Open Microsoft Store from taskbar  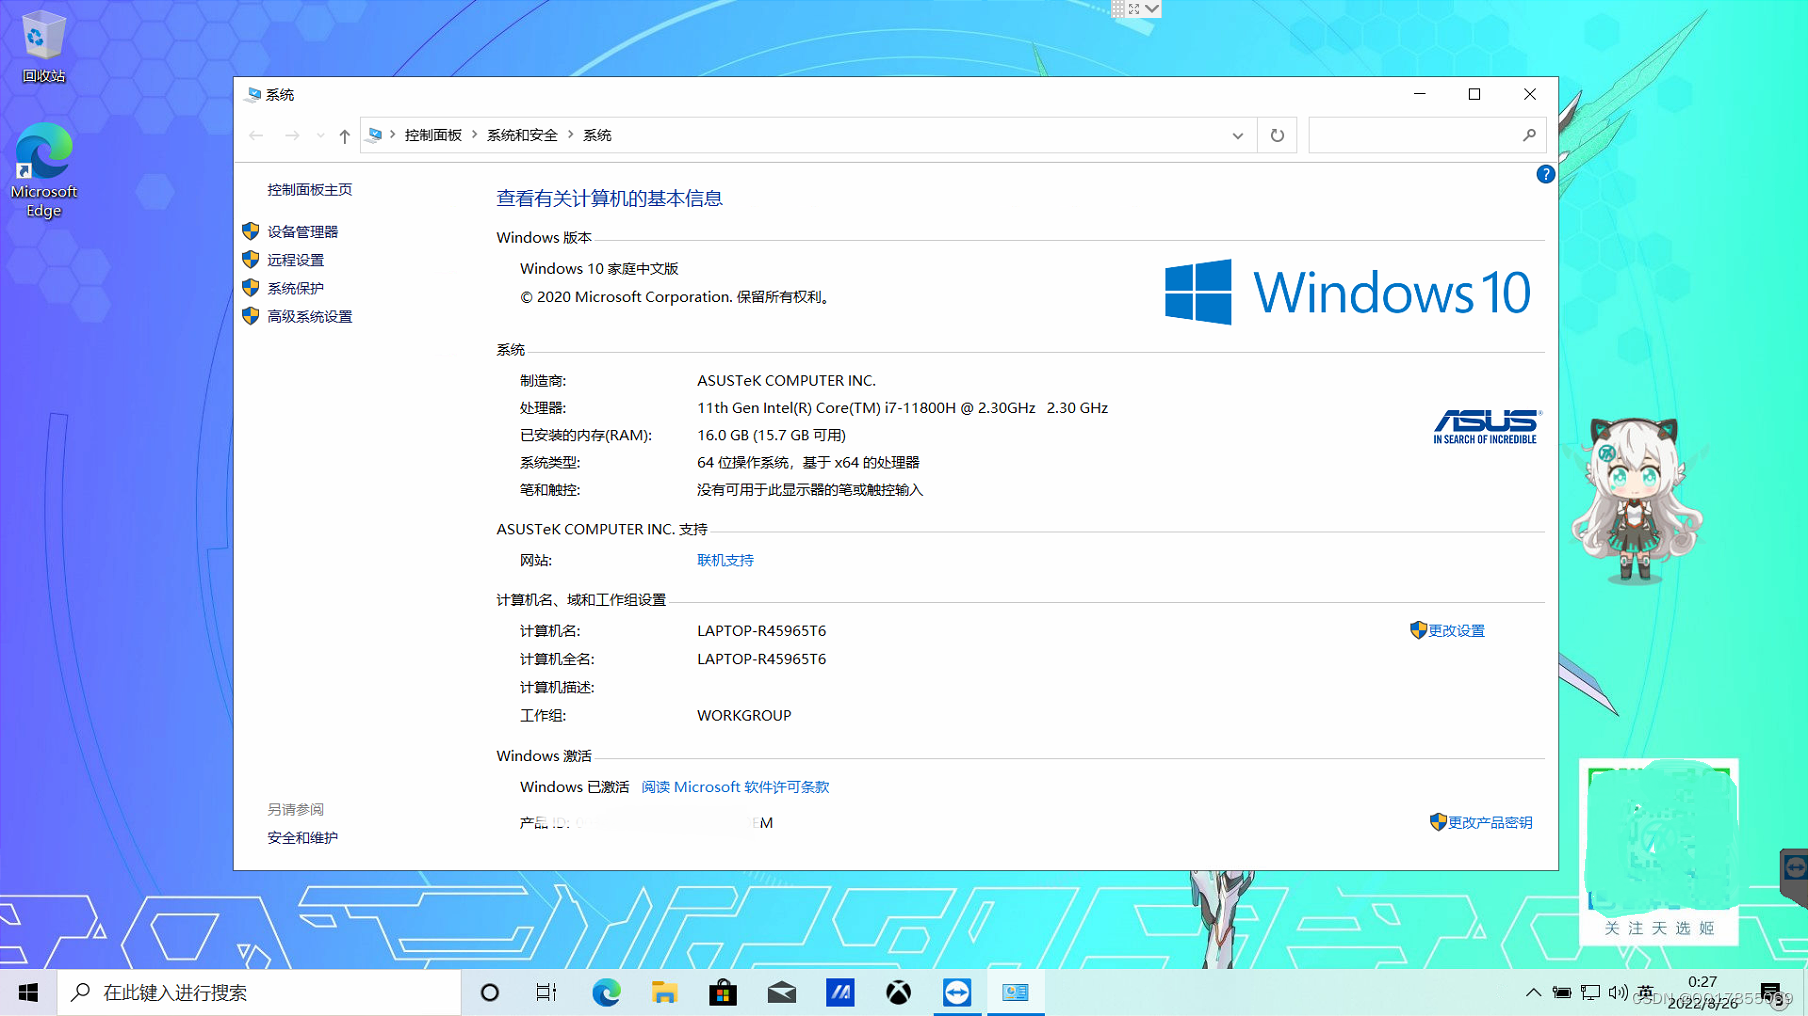tap(722, 992)
